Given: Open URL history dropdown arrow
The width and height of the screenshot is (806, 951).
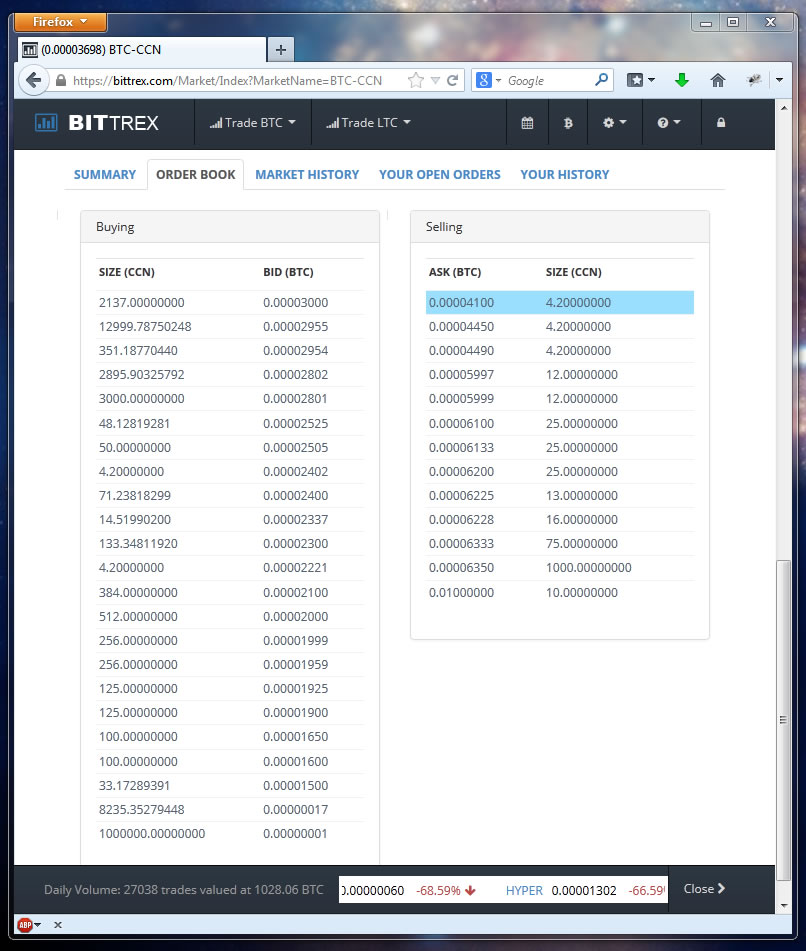Looking at the screenshot, I should click(435, 80).
